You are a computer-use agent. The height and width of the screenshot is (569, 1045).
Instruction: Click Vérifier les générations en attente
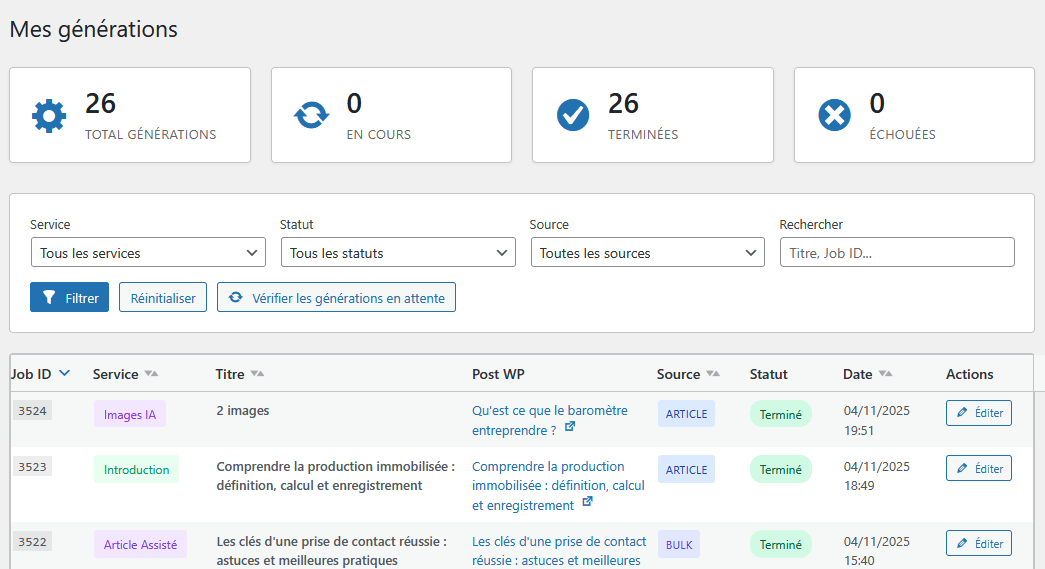(x=336, y=298)
